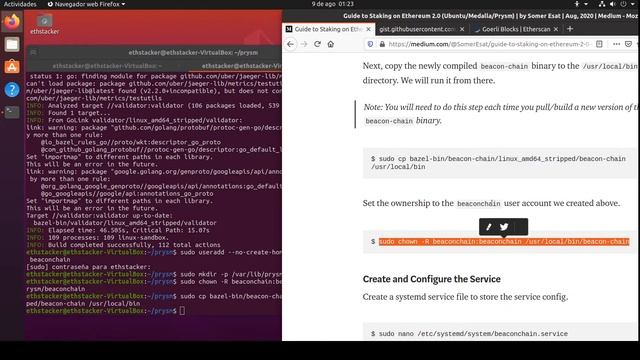The image size is (640, 360).
Task: Close the Goerli Blocks Etherscan tab
Action: pyautogui.click(x=556, y=29)
